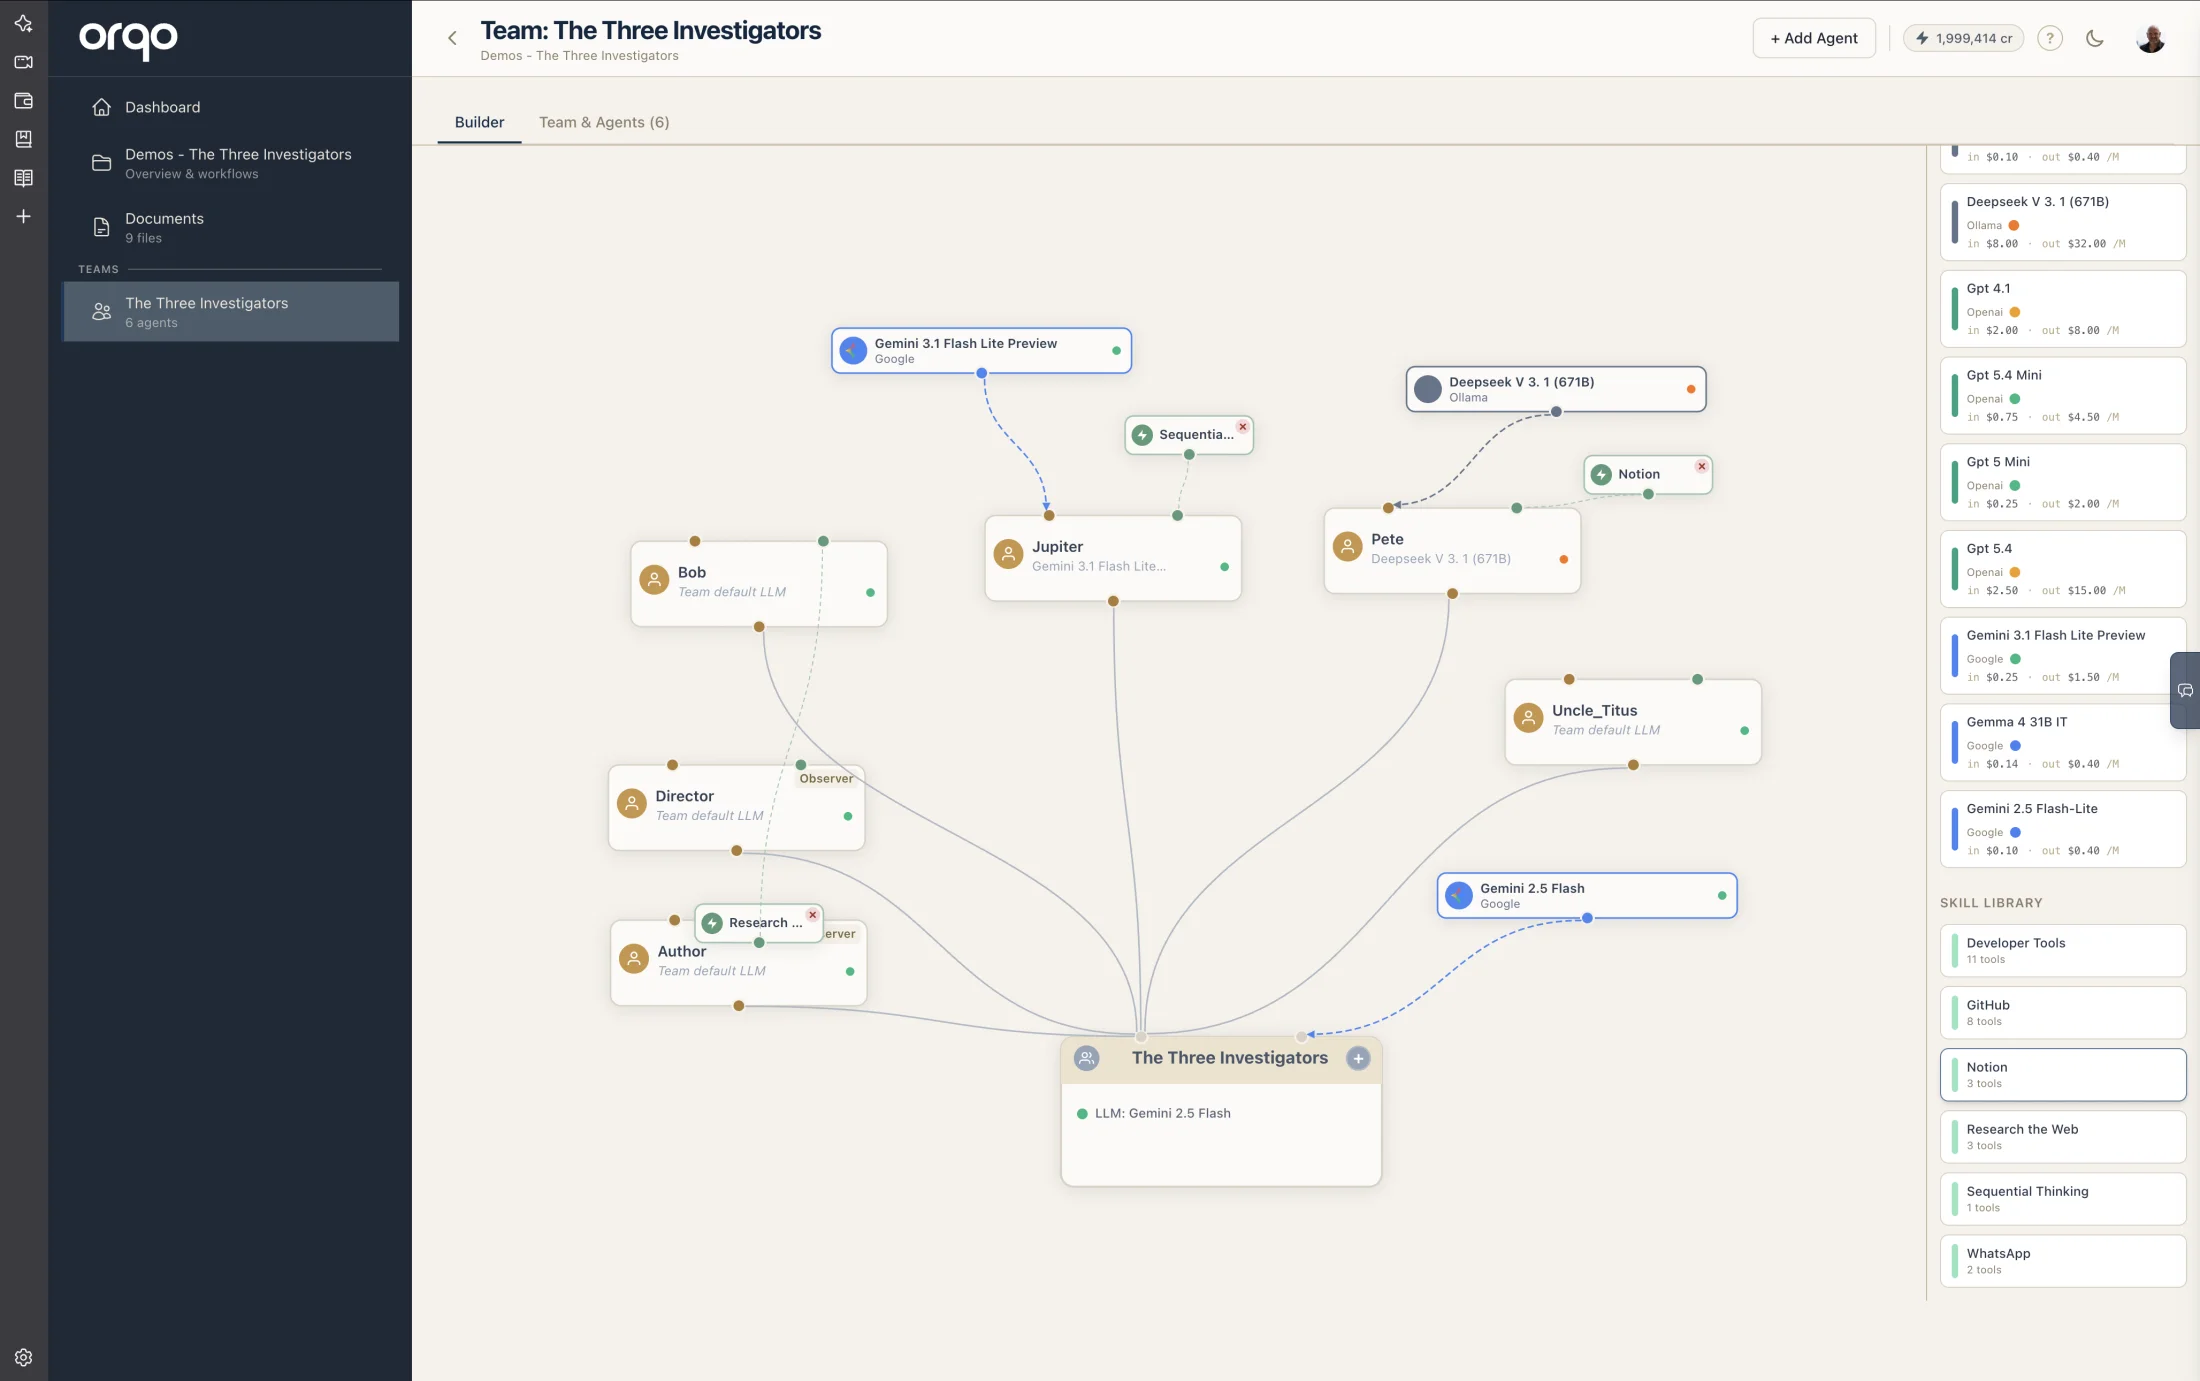Click the user avatar in header
This screenshot has width=2200, height=1381.
pyautogui.click(x=2150, y=38)
